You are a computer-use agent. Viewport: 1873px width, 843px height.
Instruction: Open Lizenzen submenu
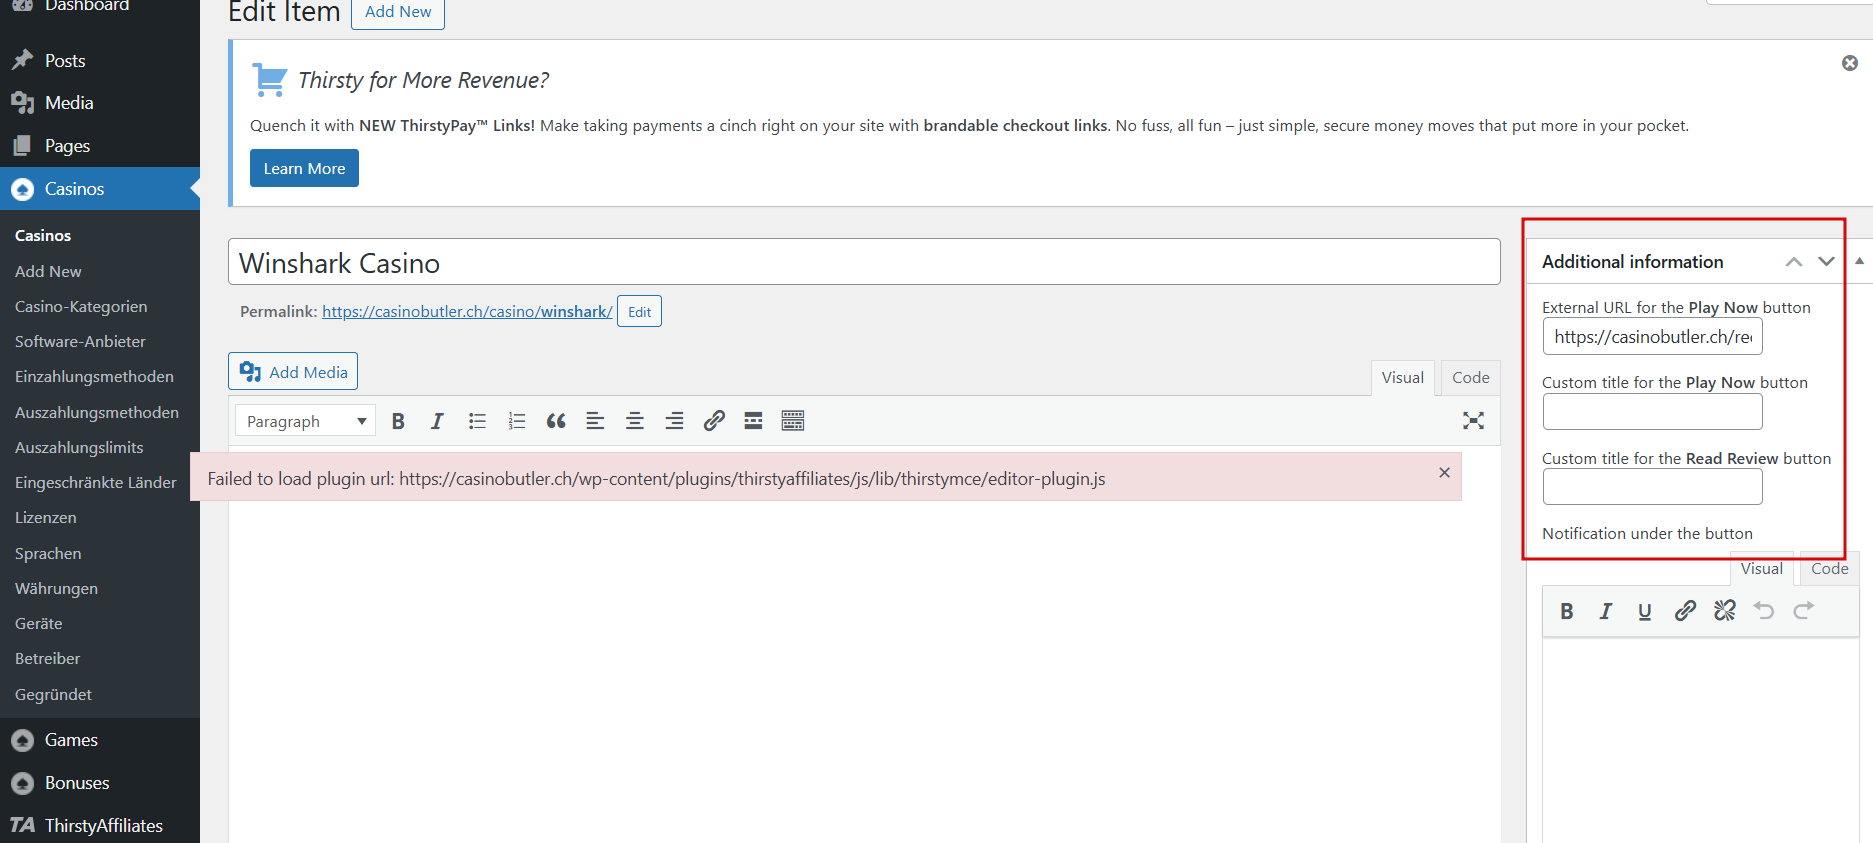pos(46,518)
